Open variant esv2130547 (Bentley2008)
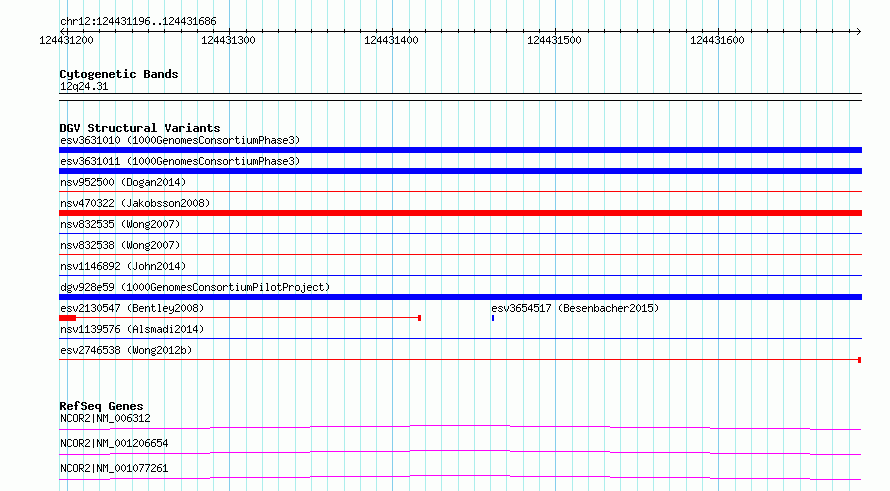This screenshot has width=890, height=491. coord(132,308)
